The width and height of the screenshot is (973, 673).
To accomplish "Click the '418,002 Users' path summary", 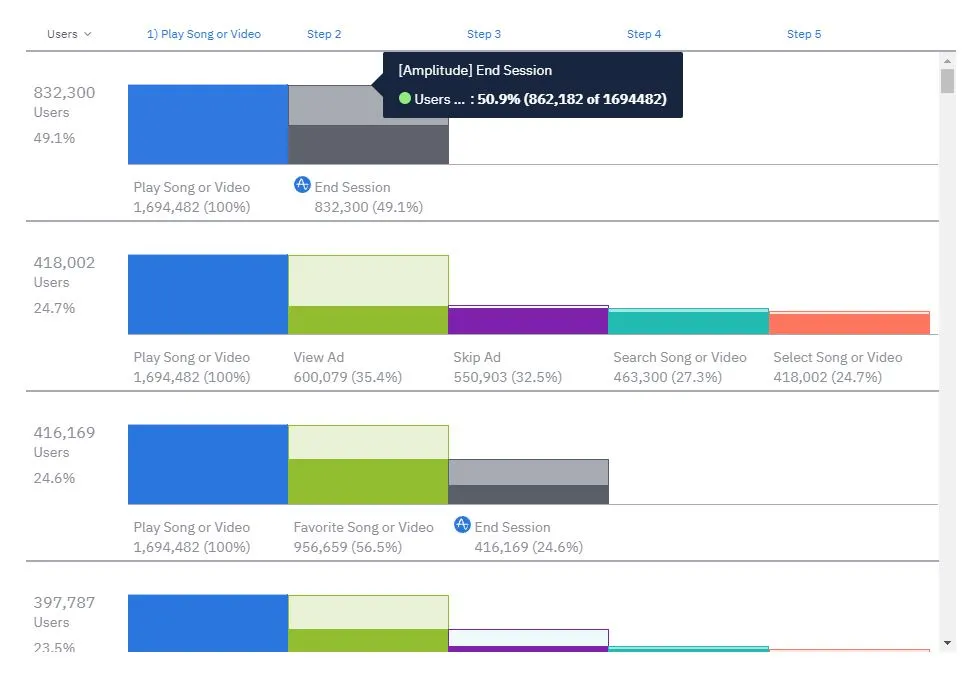I will [65, 272].
